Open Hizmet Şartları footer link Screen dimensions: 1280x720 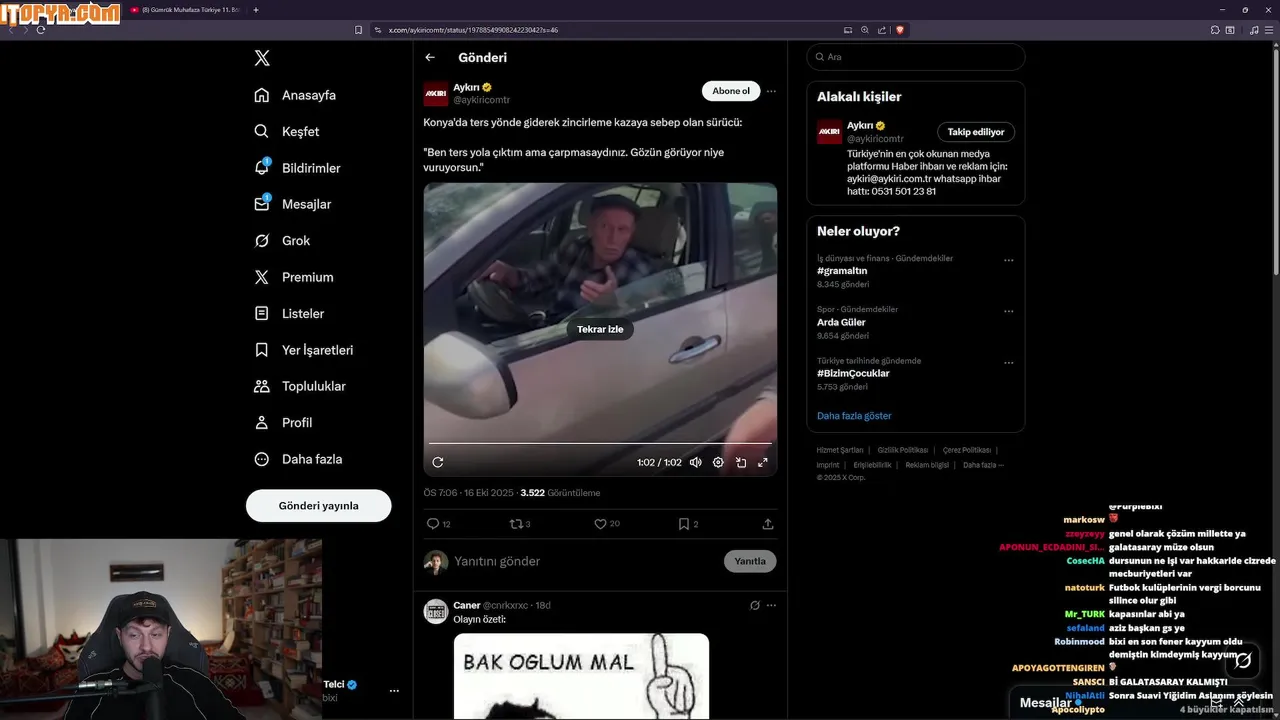pyautogui.click(x=840, y=450)
